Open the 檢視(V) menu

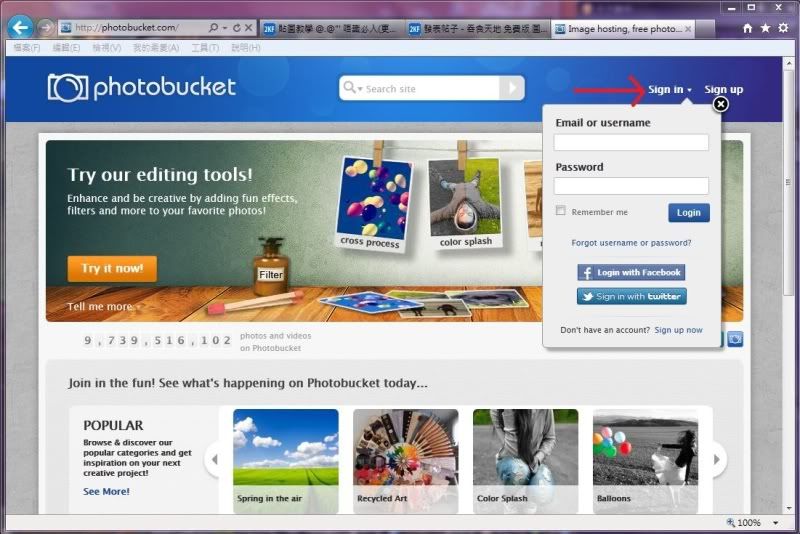107,47
